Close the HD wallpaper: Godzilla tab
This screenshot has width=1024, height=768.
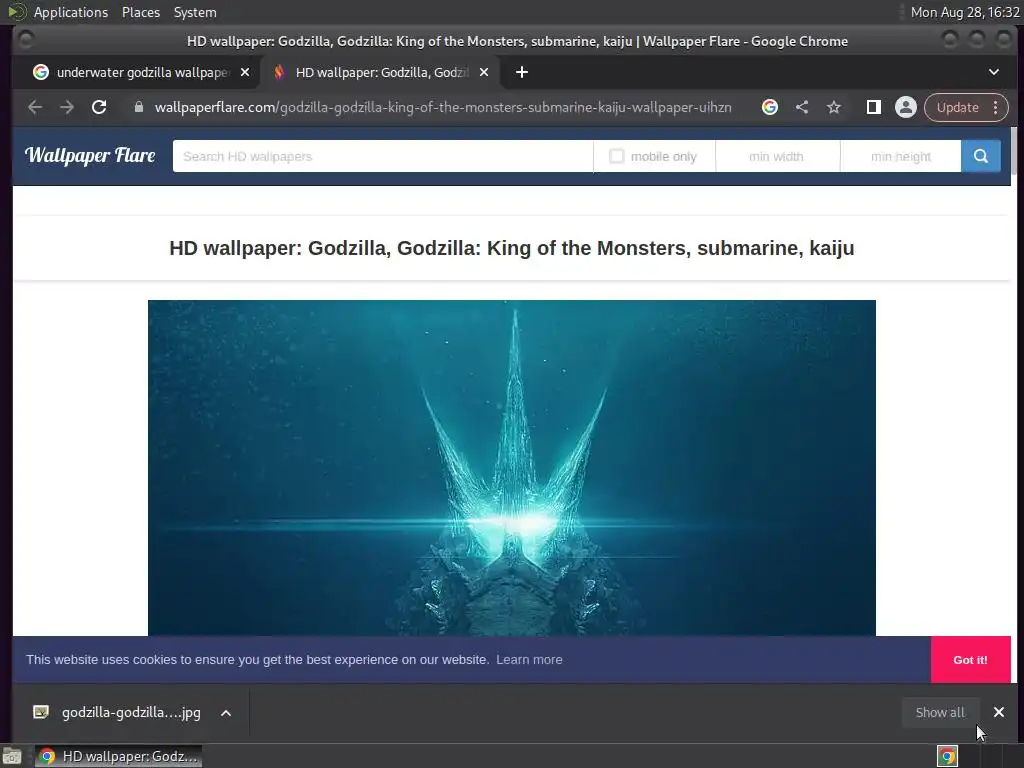(484, 72)
